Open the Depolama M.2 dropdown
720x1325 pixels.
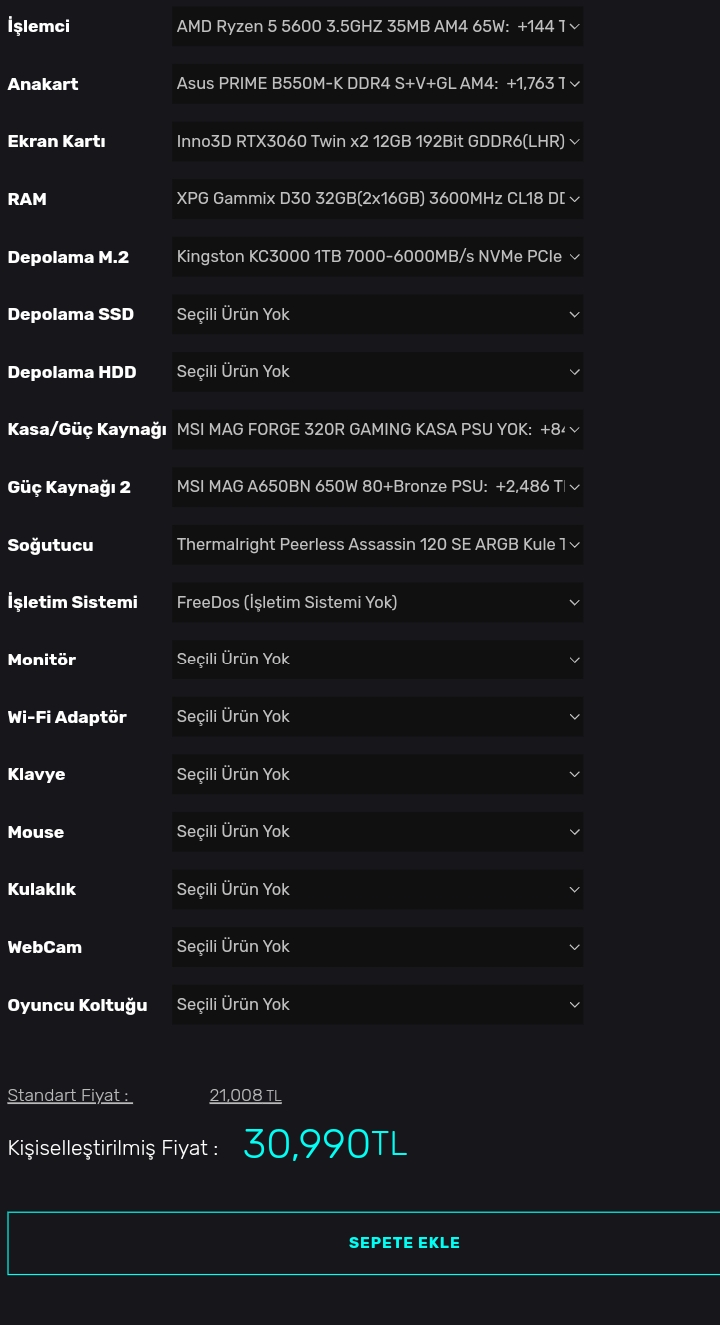[x=377, y=257]
